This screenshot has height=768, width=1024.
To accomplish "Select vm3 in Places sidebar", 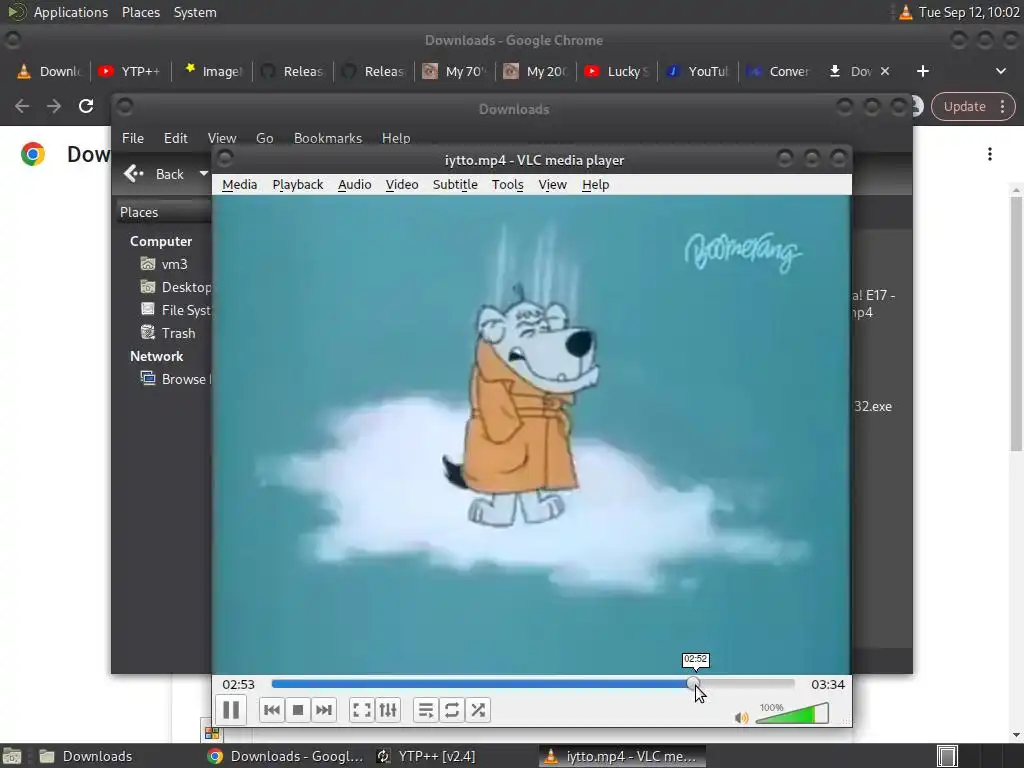I will 164,264.
